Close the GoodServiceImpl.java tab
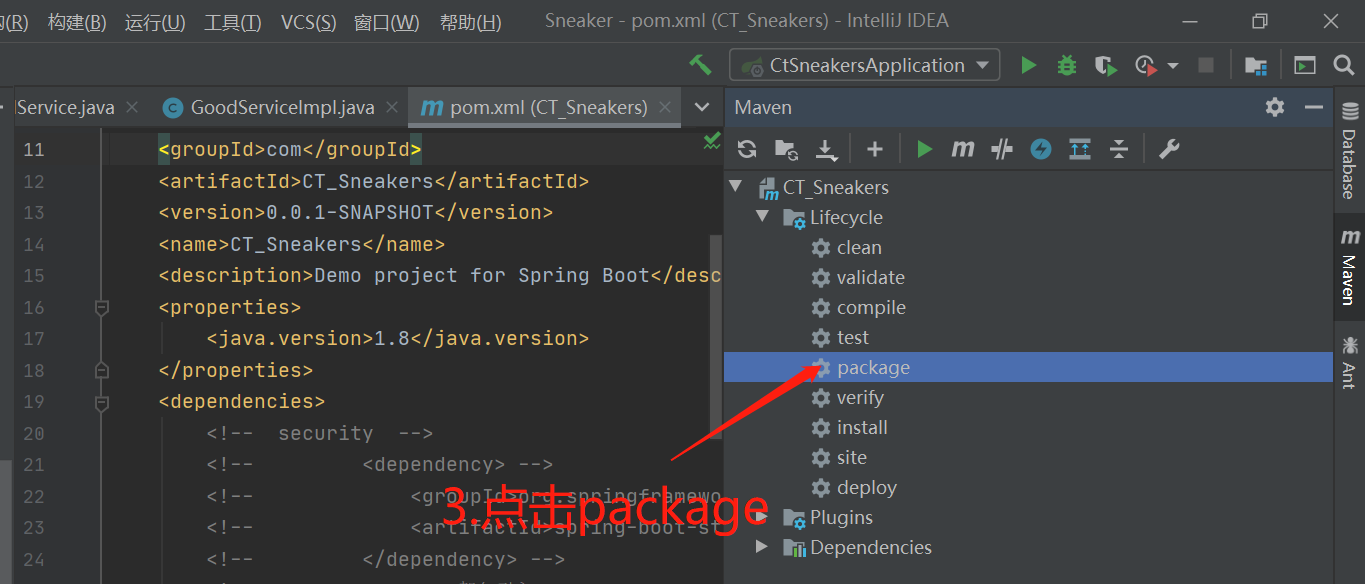The width and height of the screenshot is (1365, 584). pos(392,107)
